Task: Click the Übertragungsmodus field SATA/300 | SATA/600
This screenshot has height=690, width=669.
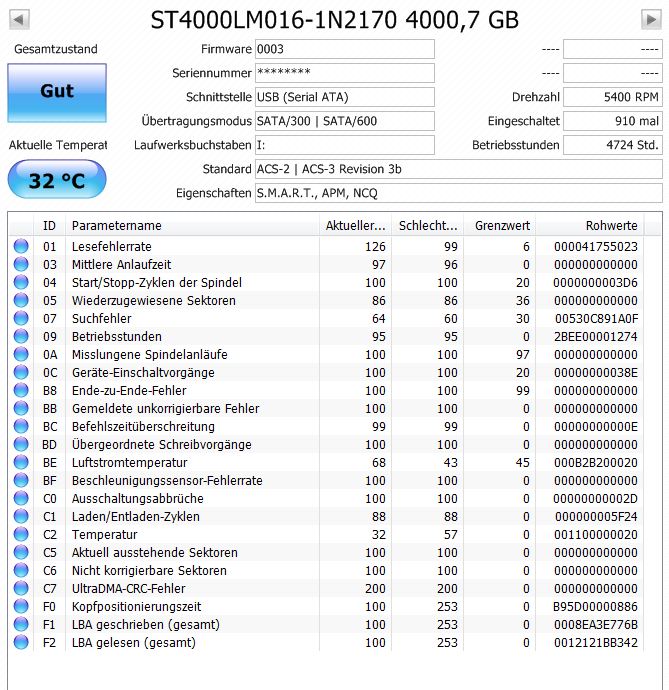Action: (345, 121)
